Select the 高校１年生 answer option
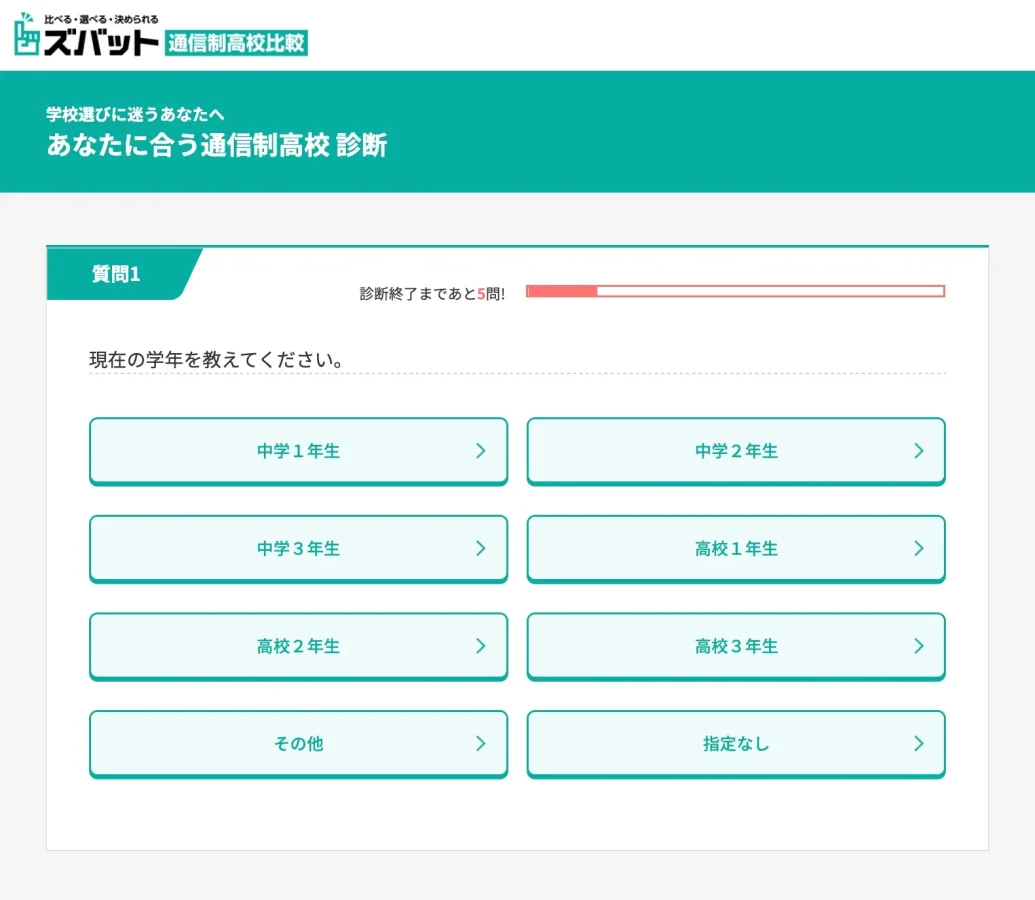The image size is (1035, 900). 736,548
